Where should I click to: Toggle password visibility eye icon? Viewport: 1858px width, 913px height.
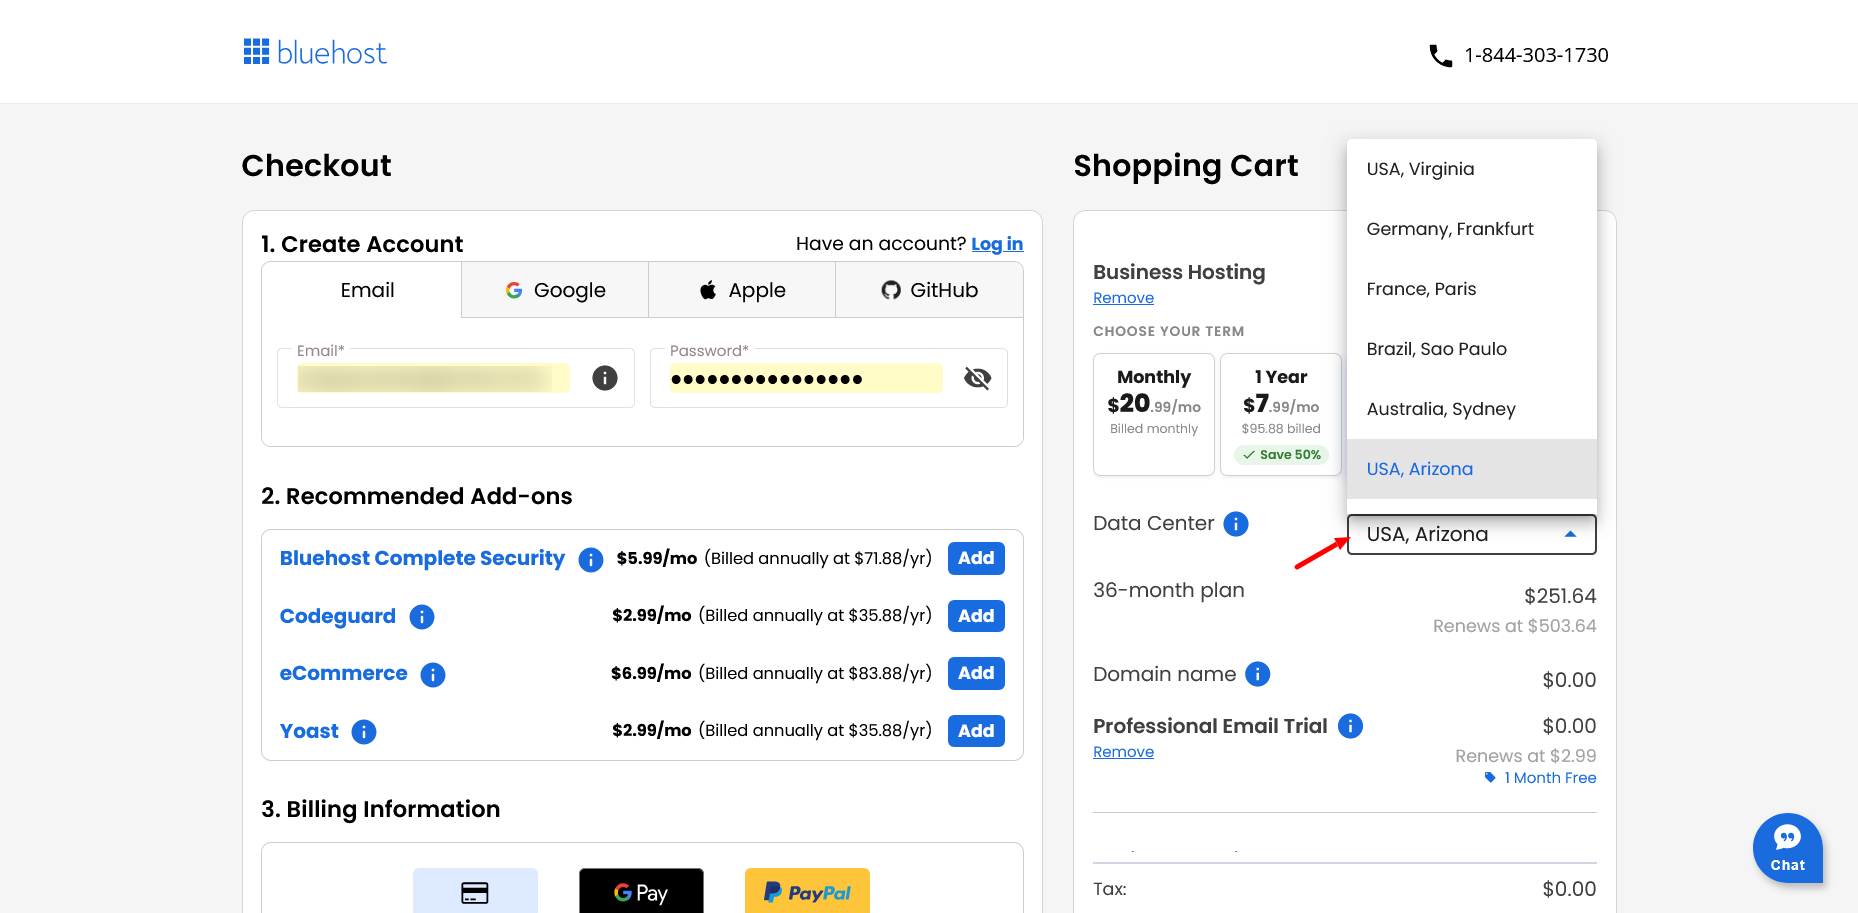[x=977, y=378]
